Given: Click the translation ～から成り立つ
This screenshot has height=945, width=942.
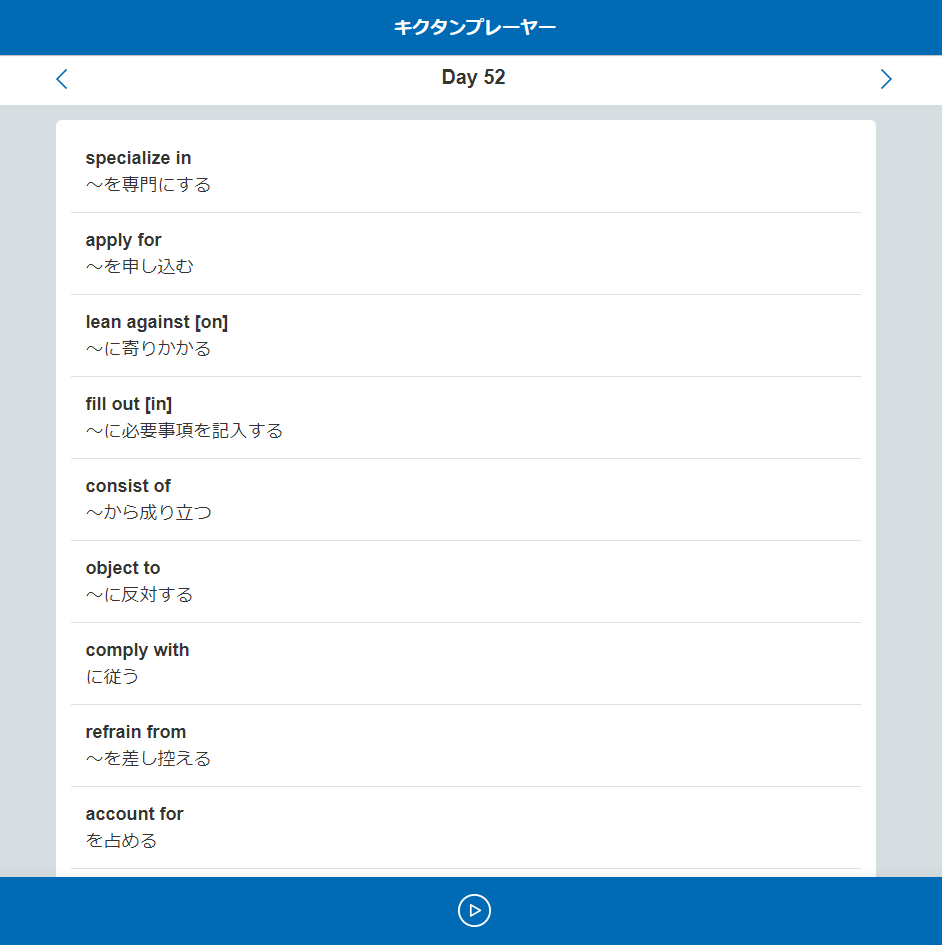Looking at the screenshot, I should click(x=148, y=513).
